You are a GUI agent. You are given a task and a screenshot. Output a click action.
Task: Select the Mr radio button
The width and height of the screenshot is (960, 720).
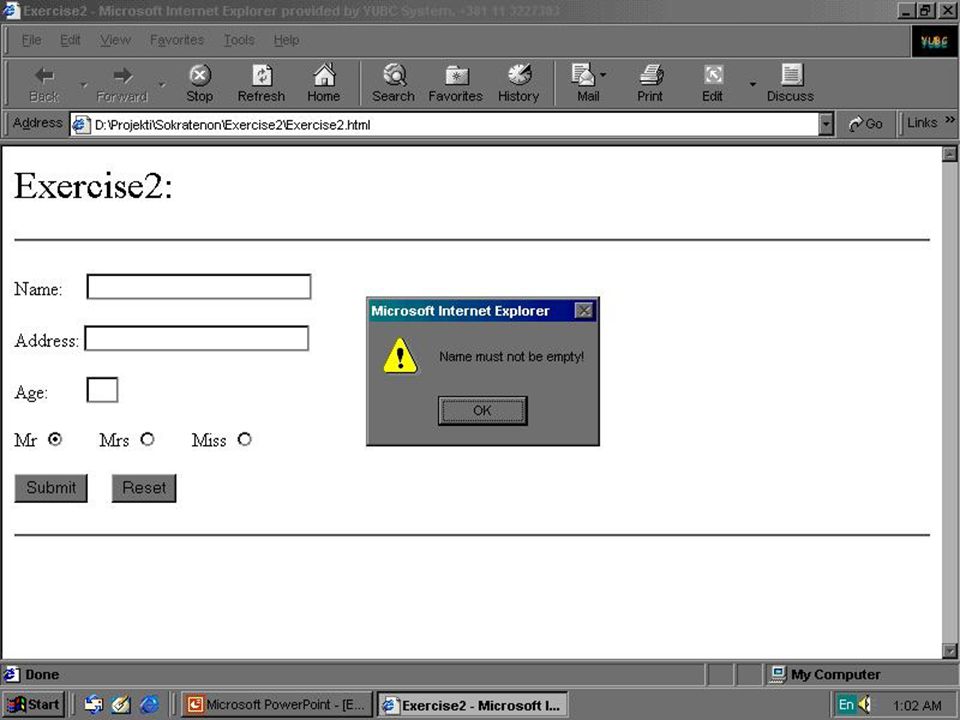[x=55, y=439]
